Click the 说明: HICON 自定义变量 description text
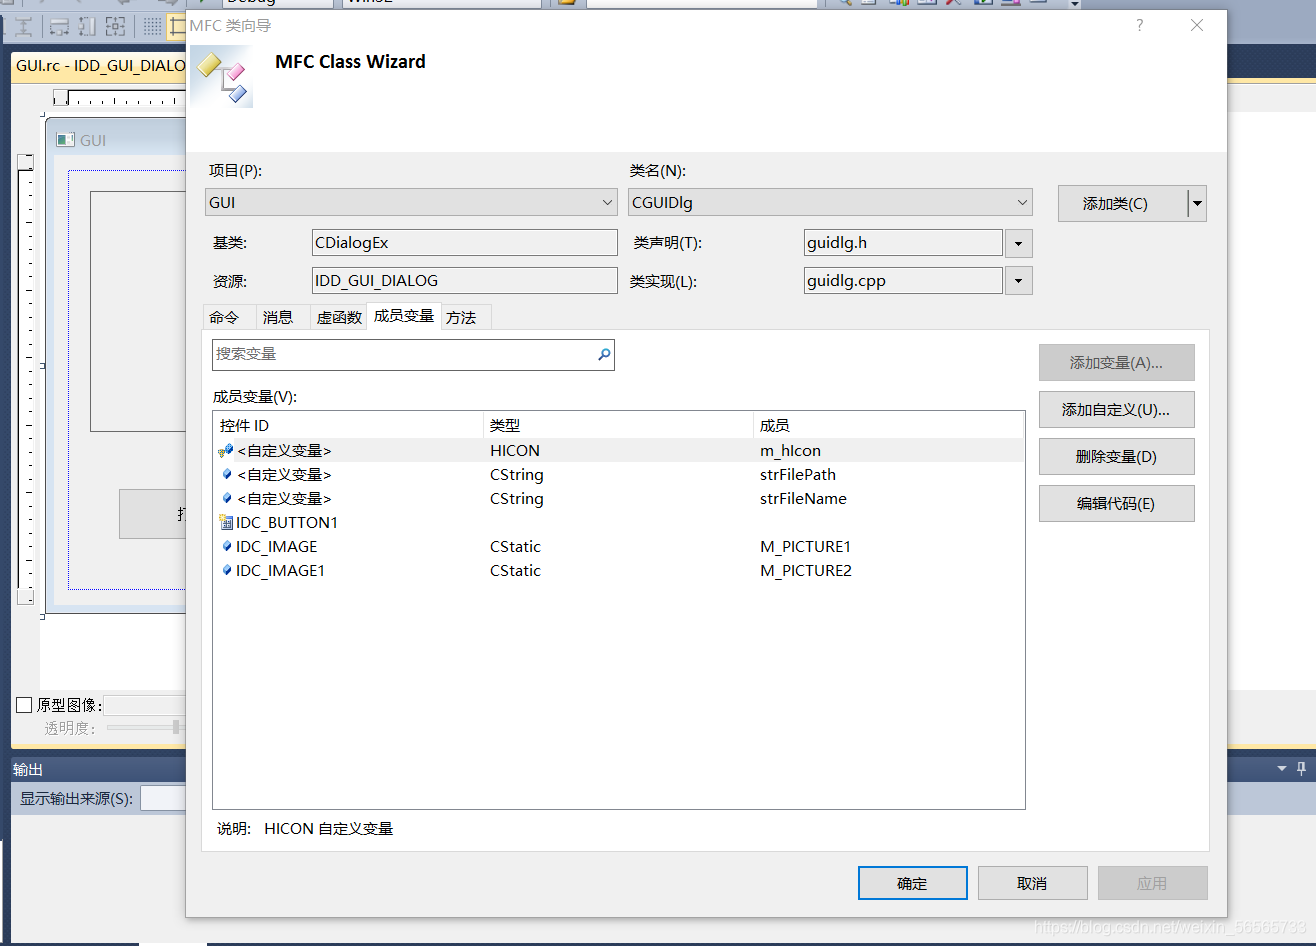1316x946 pixels. [x=306, y=829]
